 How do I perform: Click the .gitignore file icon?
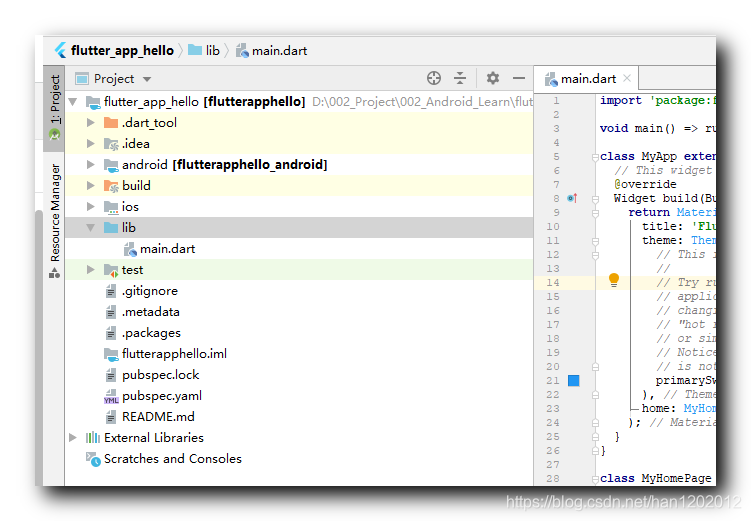111,291
